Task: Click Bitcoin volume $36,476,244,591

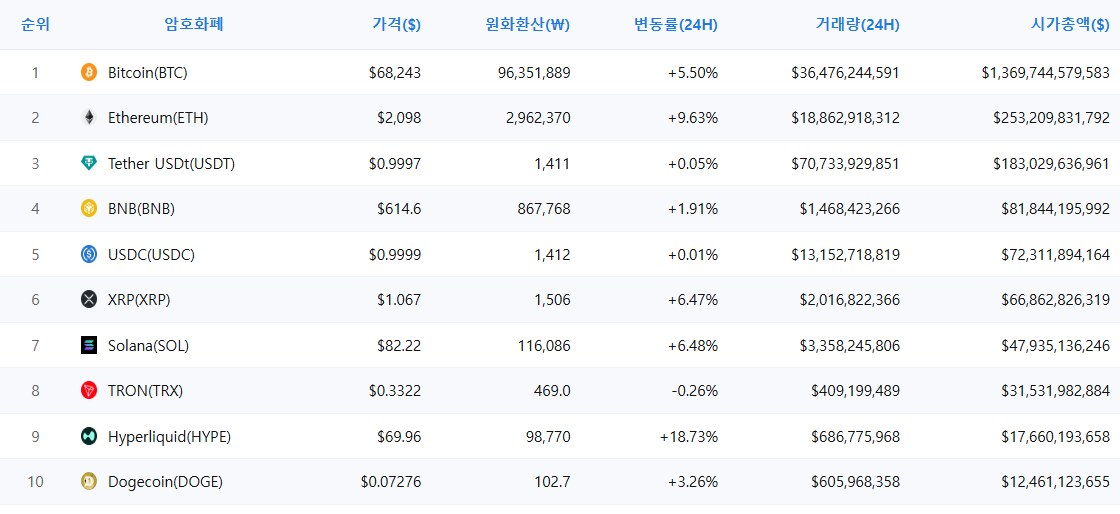Action: pyautogui.click(x=846, y=73)
